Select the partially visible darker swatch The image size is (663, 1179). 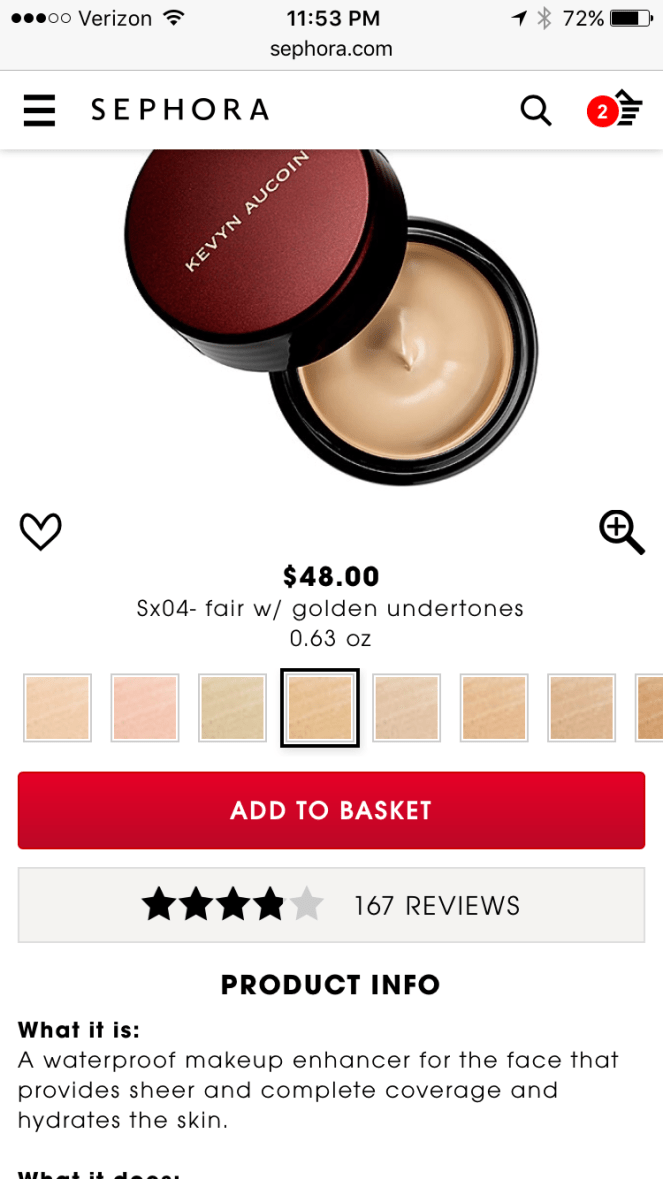point(649,708)
